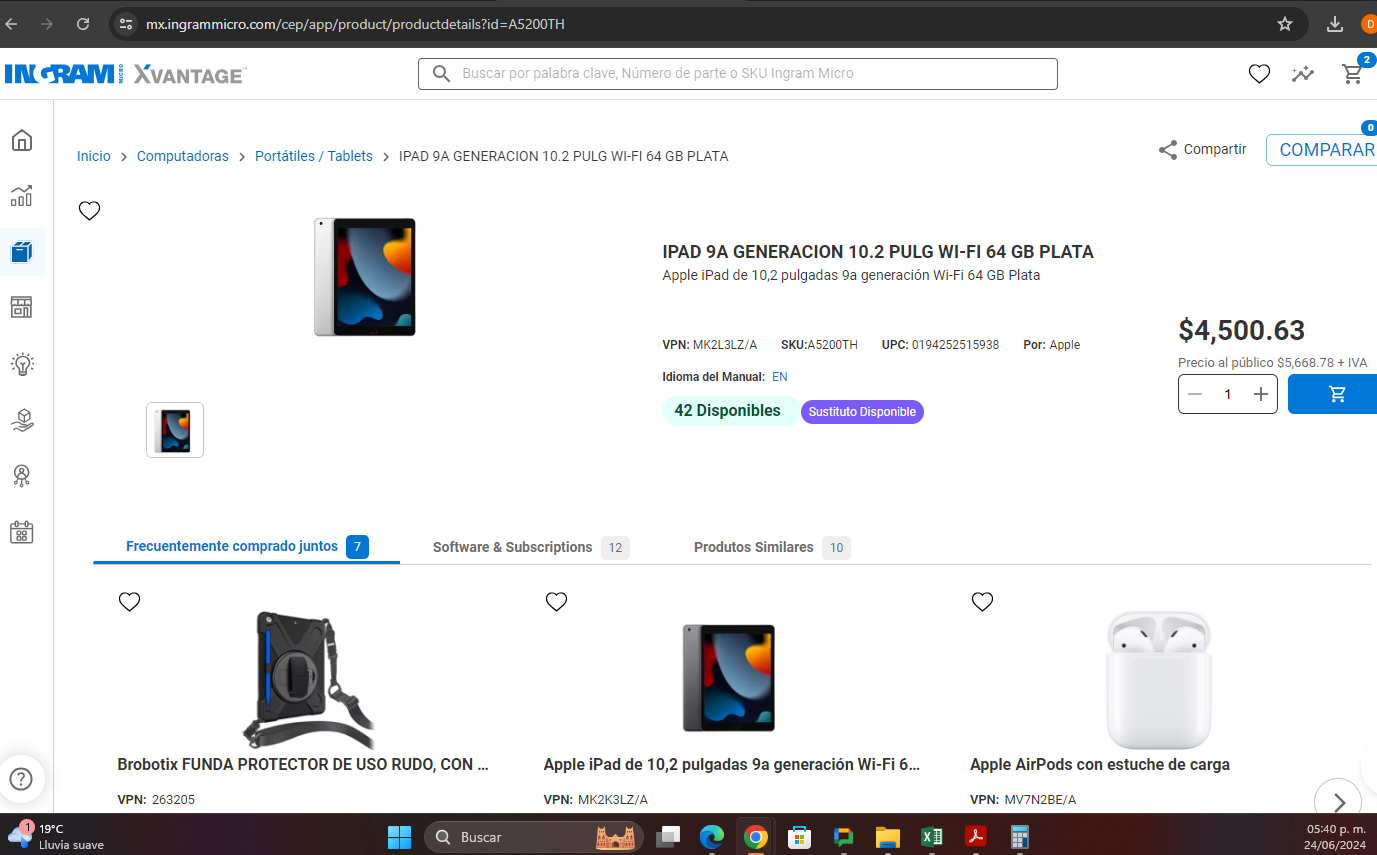Open Computadoras breadcrumb link
Image resolution: width=1377 pixels, height=855 pixels.
(x=183, y=156)
